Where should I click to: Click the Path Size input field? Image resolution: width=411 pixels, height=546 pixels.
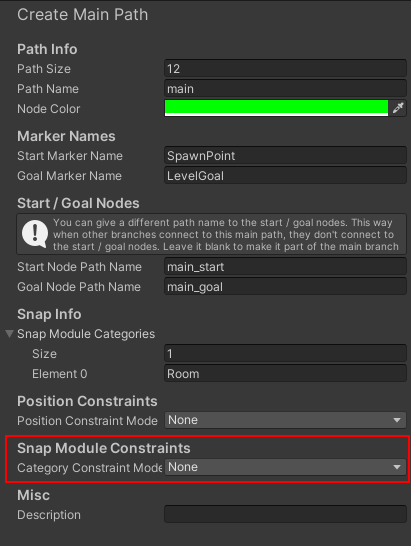click(285, 68)
